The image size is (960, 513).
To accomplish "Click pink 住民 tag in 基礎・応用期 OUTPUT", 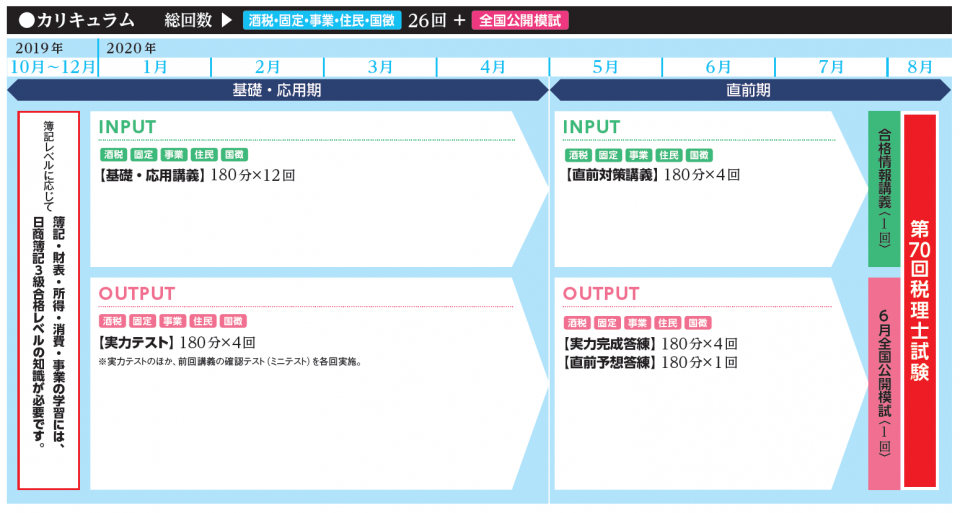I will (x=203, y=321).
